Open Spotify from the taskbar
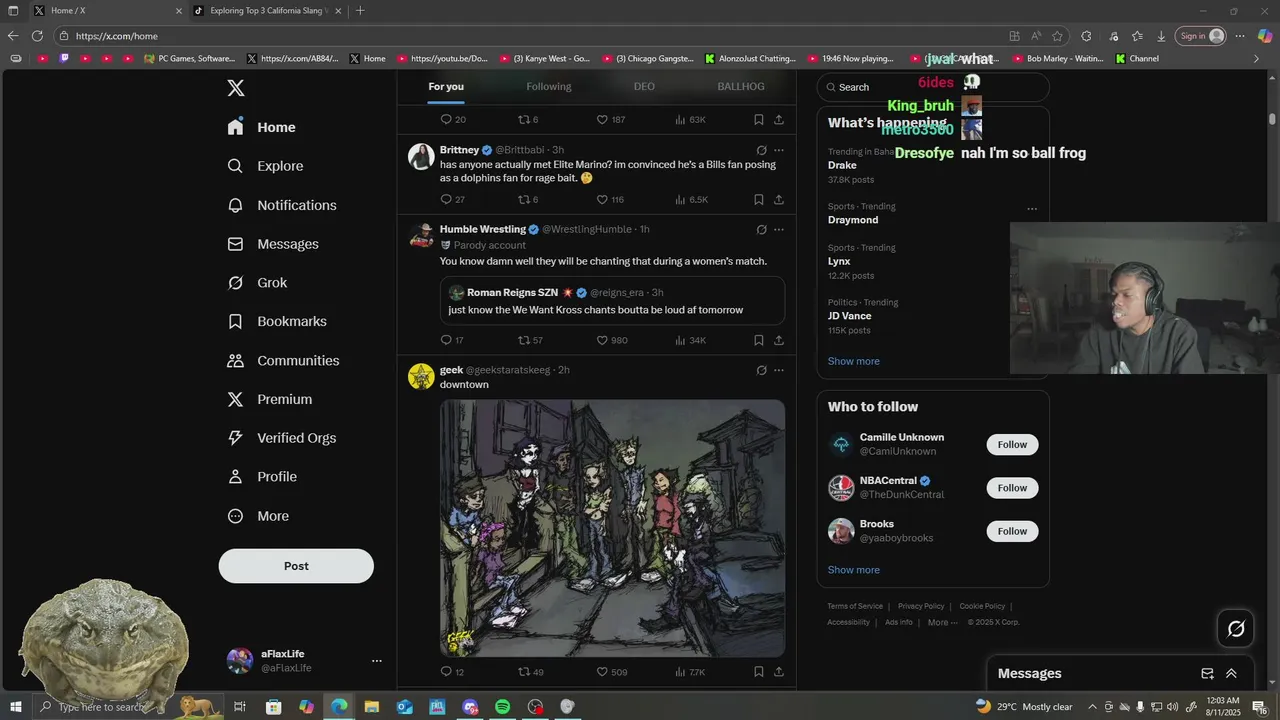This screenshot has width=1280, height=720. pyautogui.click(x=502, y=707)
